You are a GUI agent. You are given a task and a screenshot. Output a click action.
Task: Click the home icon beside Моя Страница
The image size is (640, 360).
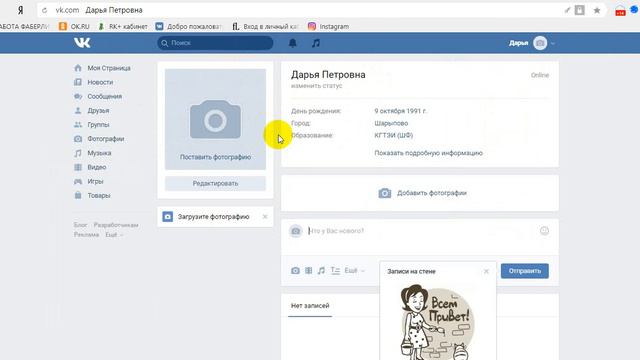pyautogui.click(x=78, y=68)
